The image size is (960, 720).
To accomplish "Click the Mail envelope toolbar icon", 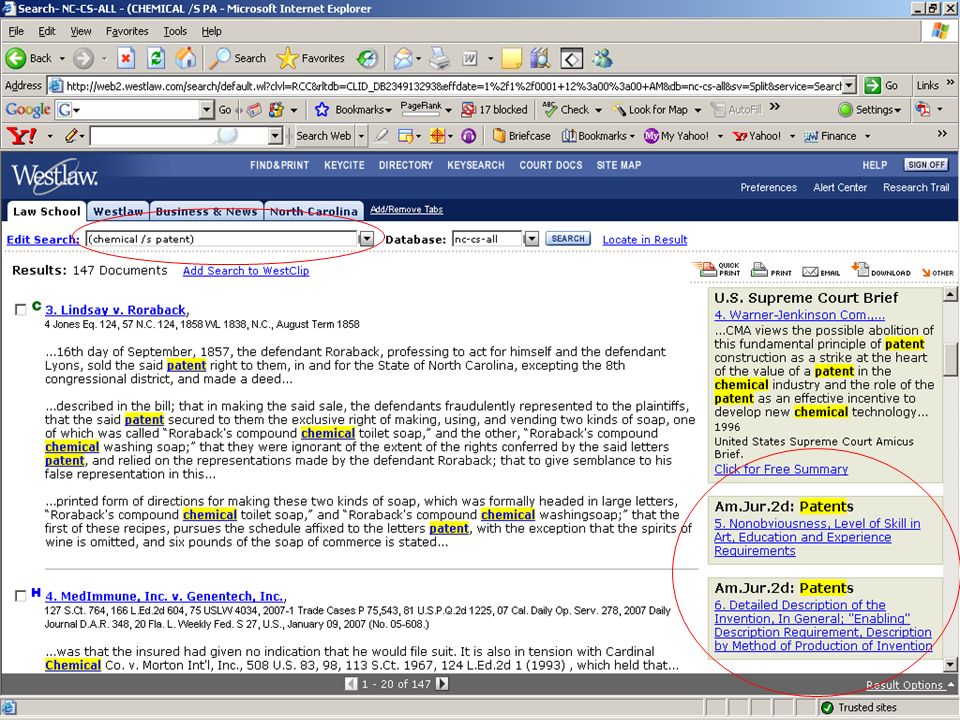I will coord(403,59).
